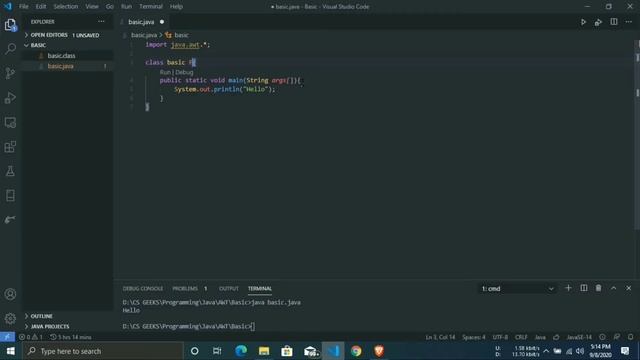
Task: Open Explorer Views and More Actions ellipsis
Action: click(x=101, y=22)
